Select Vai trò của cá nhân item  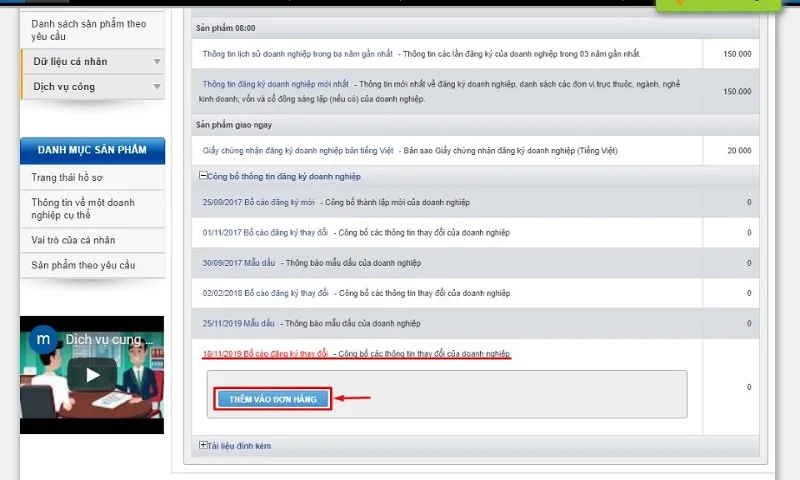(73, 240)
